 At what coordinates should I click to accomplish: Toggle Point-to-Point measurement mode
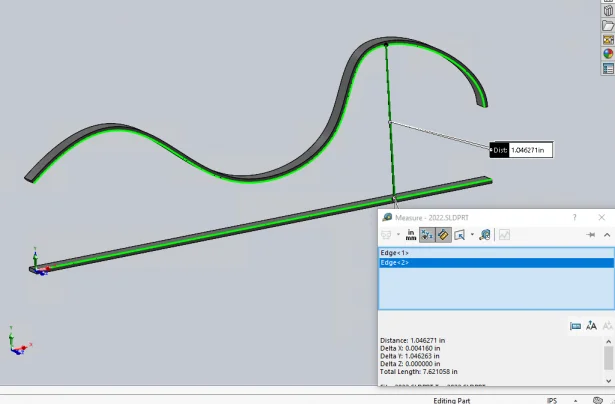(443, 235)
